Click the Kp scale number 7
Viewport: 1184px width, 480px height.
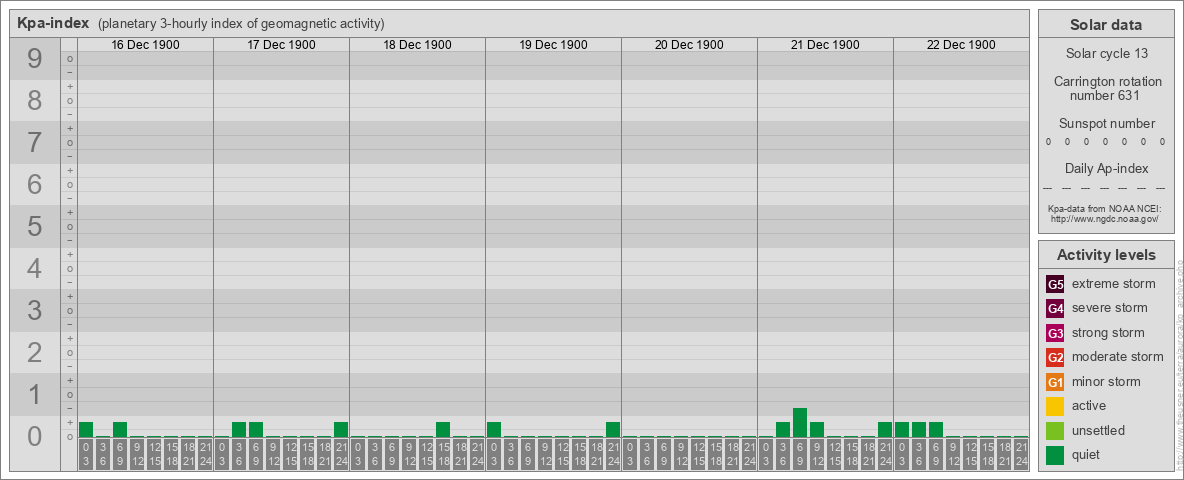[x=34, y=143]
